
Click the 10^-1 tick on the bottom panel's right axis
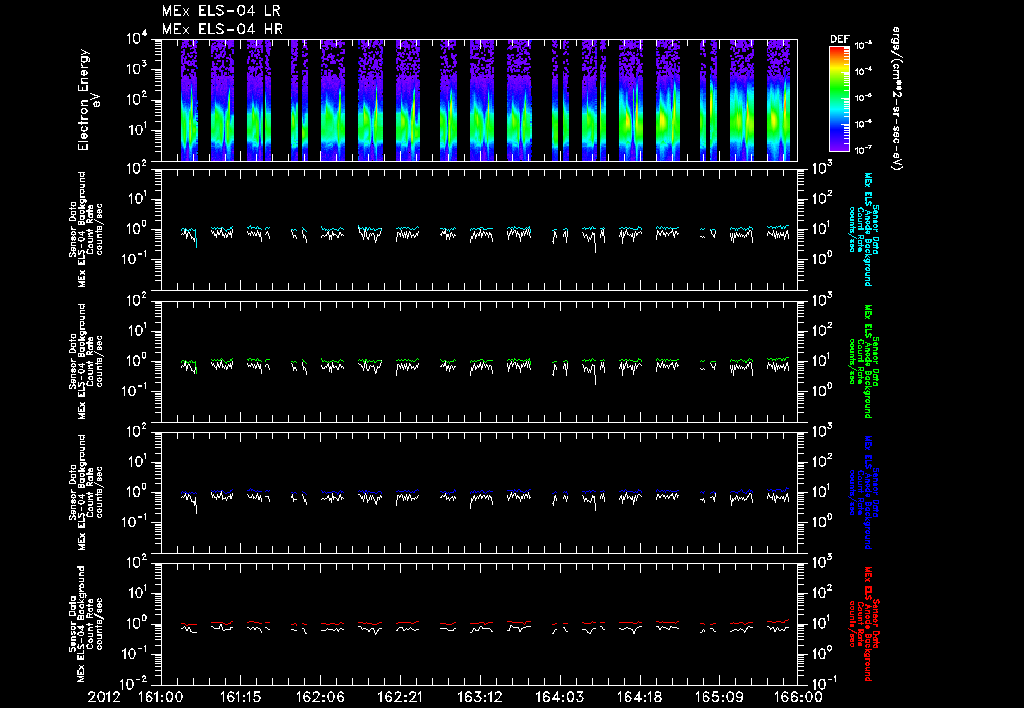pyautogui.click(x=825, y=684)
